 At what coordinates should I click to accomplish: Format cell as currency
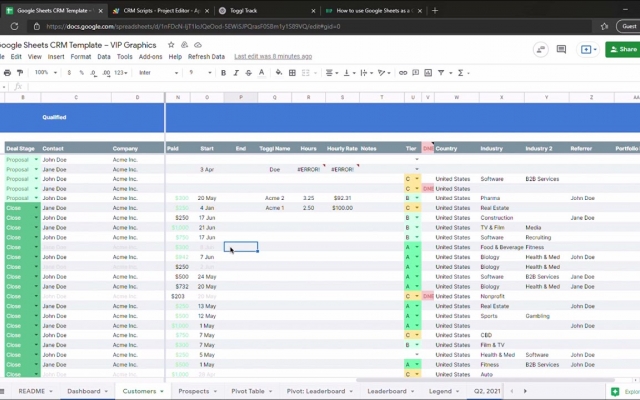click(x=69, y=73)
